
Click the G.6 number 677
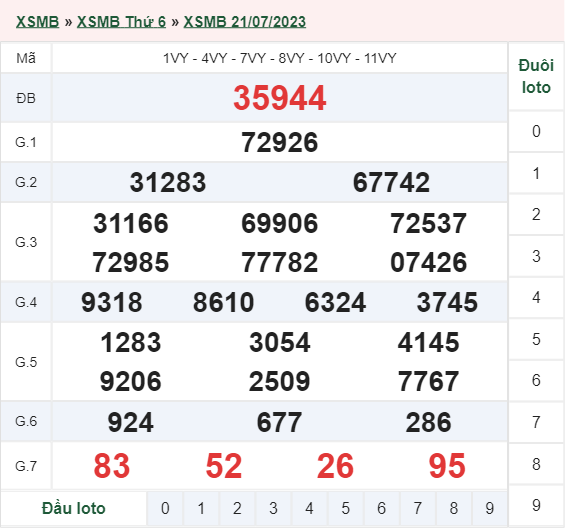280,422
